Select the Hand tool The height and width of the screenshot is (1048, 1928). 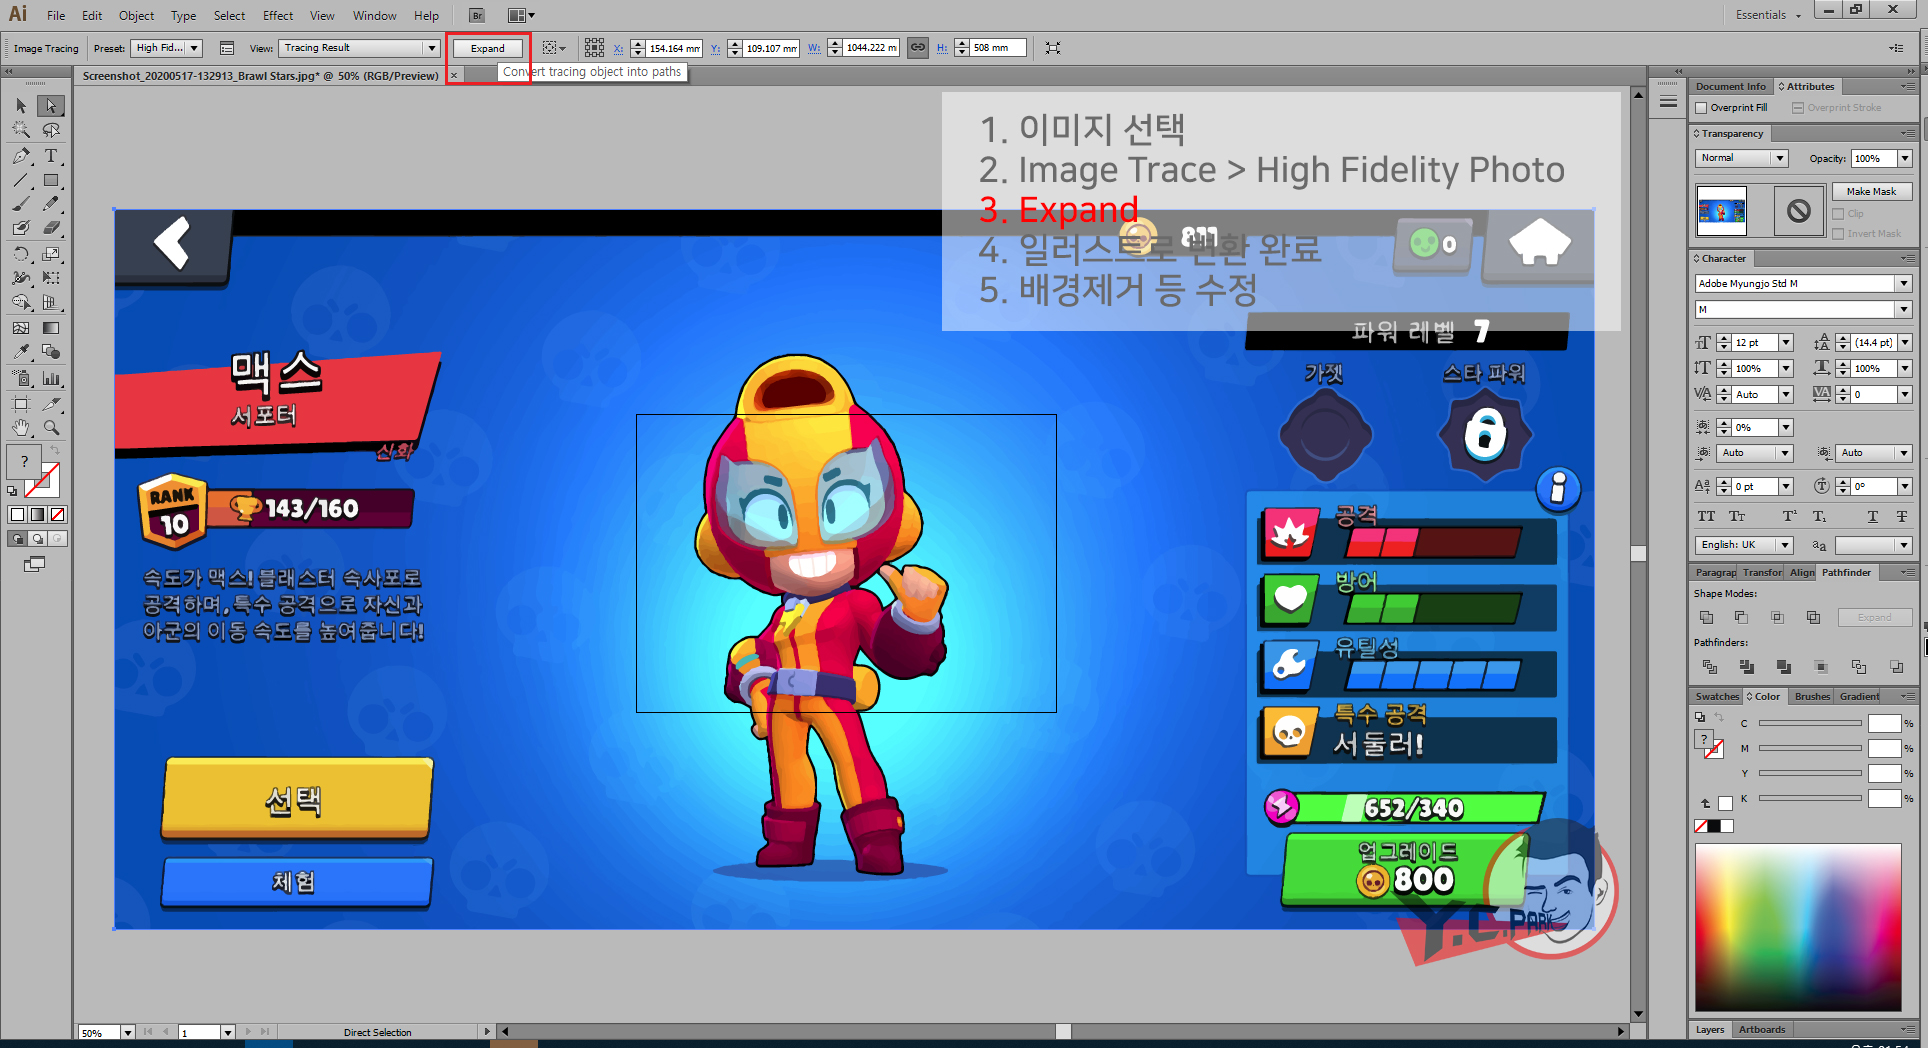[x=21, y=428]
